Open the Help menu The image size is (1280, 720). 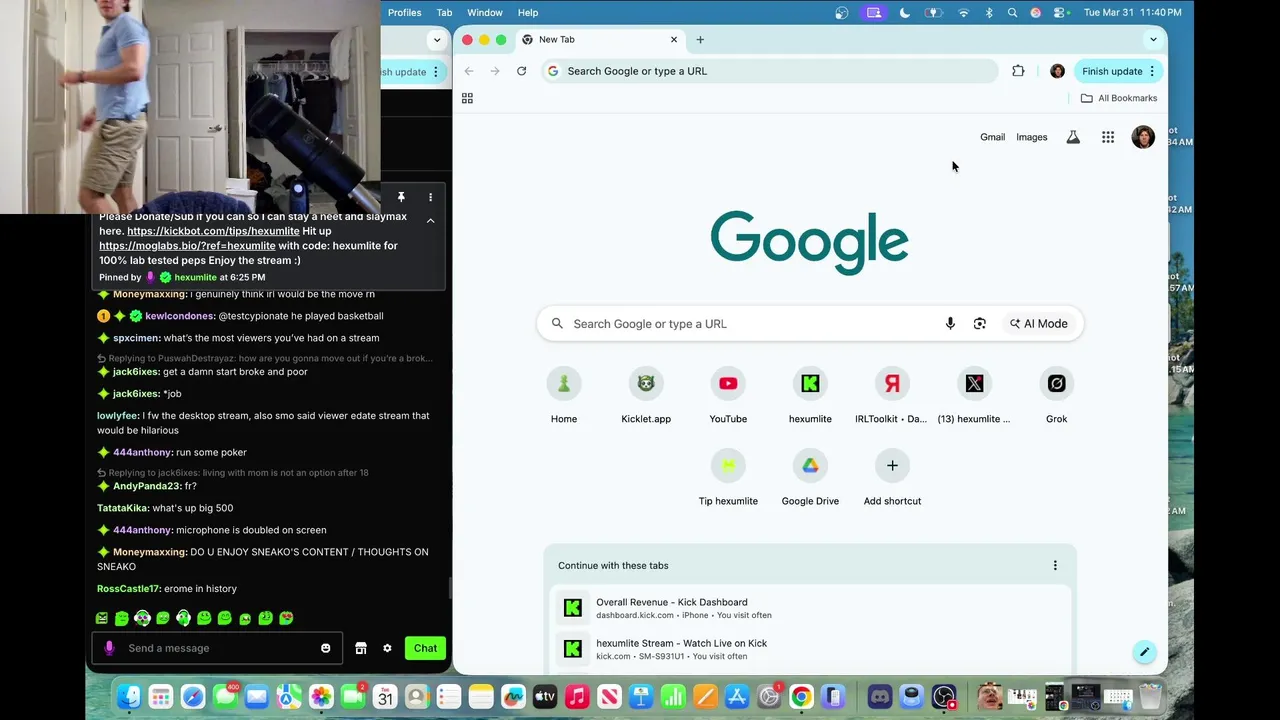click(528, 13)
